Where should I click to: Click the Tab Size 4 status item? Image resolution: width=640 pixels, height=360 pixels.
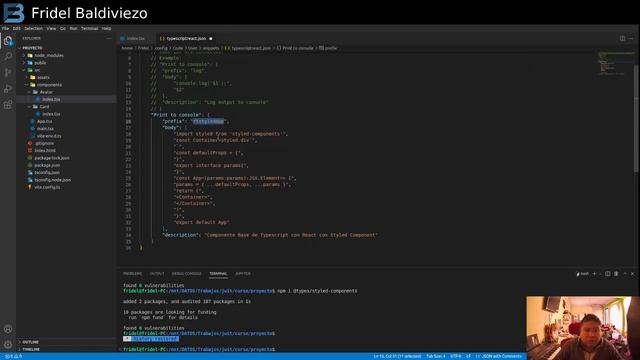(436, 356)
